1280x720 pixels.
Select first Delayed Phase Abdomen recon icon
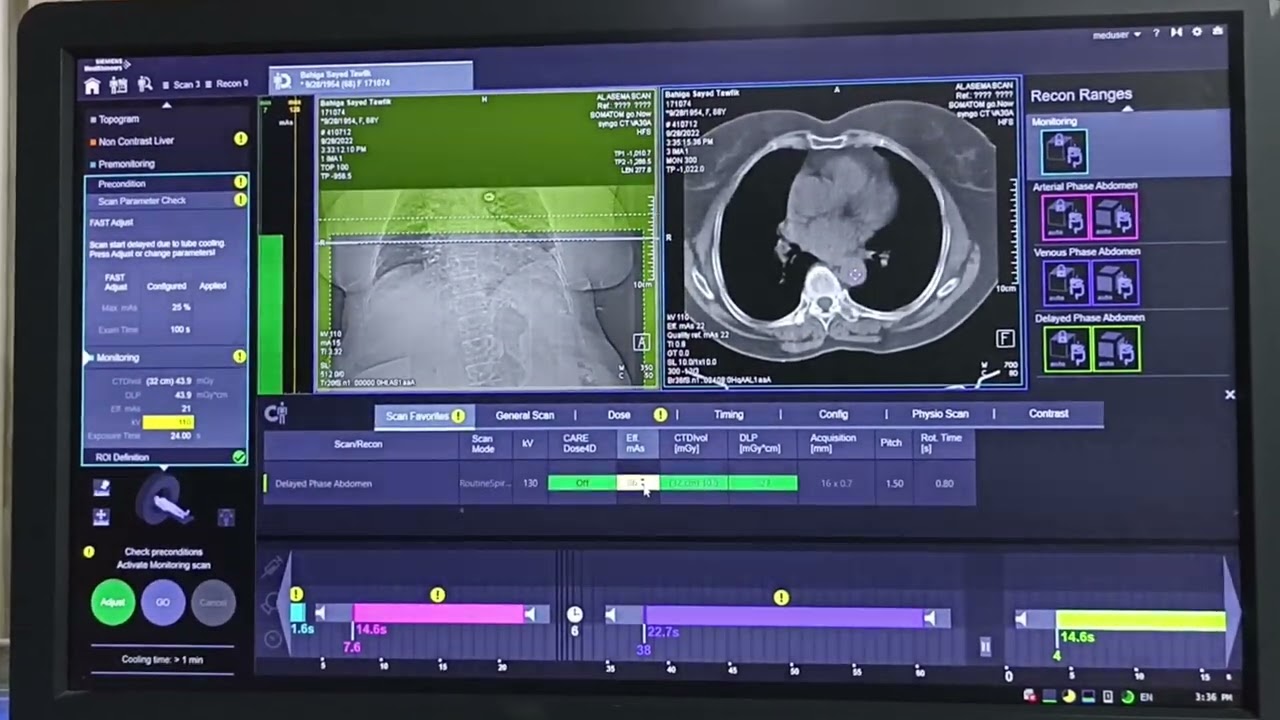[1067, 349]
